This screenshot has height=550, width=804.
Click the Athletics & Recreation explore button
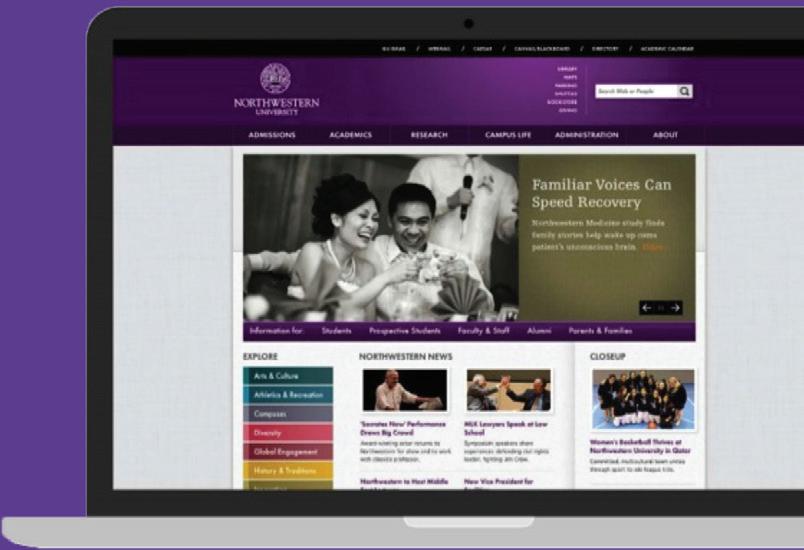(288, 395)
